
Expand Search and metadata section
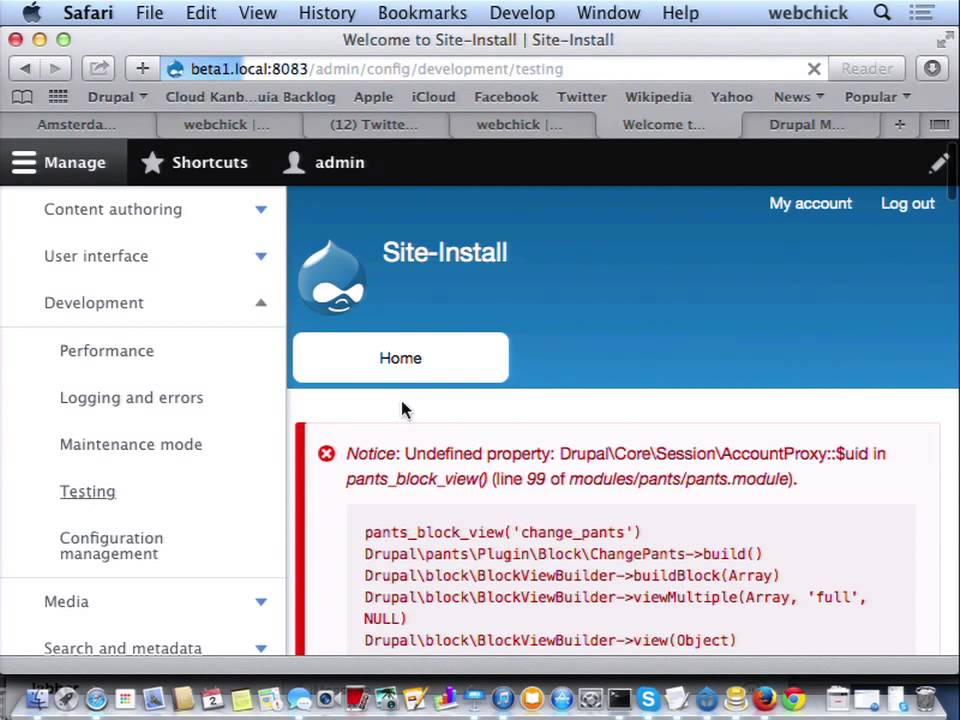coord(261,648)
